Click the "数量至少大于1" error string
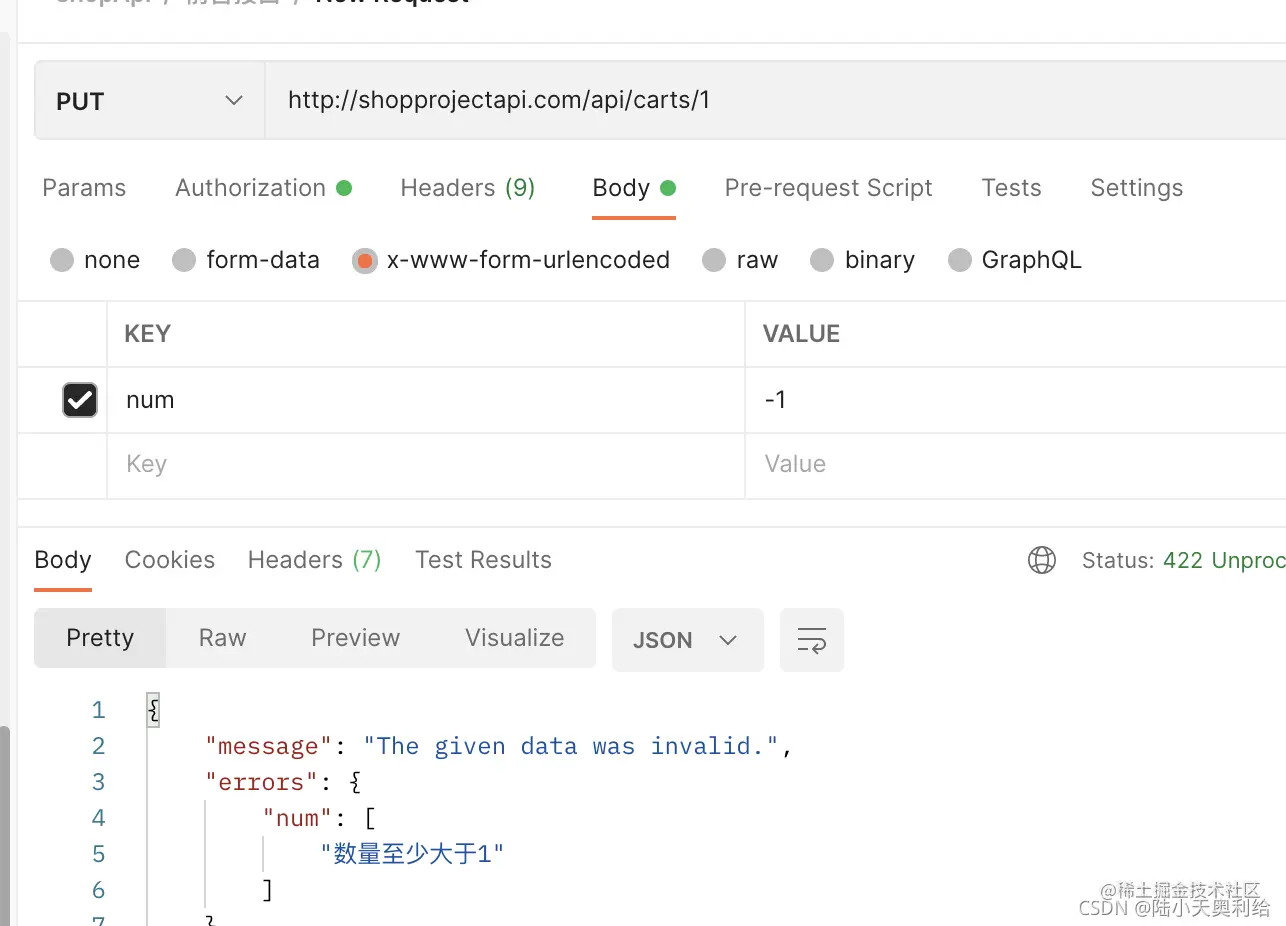1286x926 pixels. tap(413, 854)
